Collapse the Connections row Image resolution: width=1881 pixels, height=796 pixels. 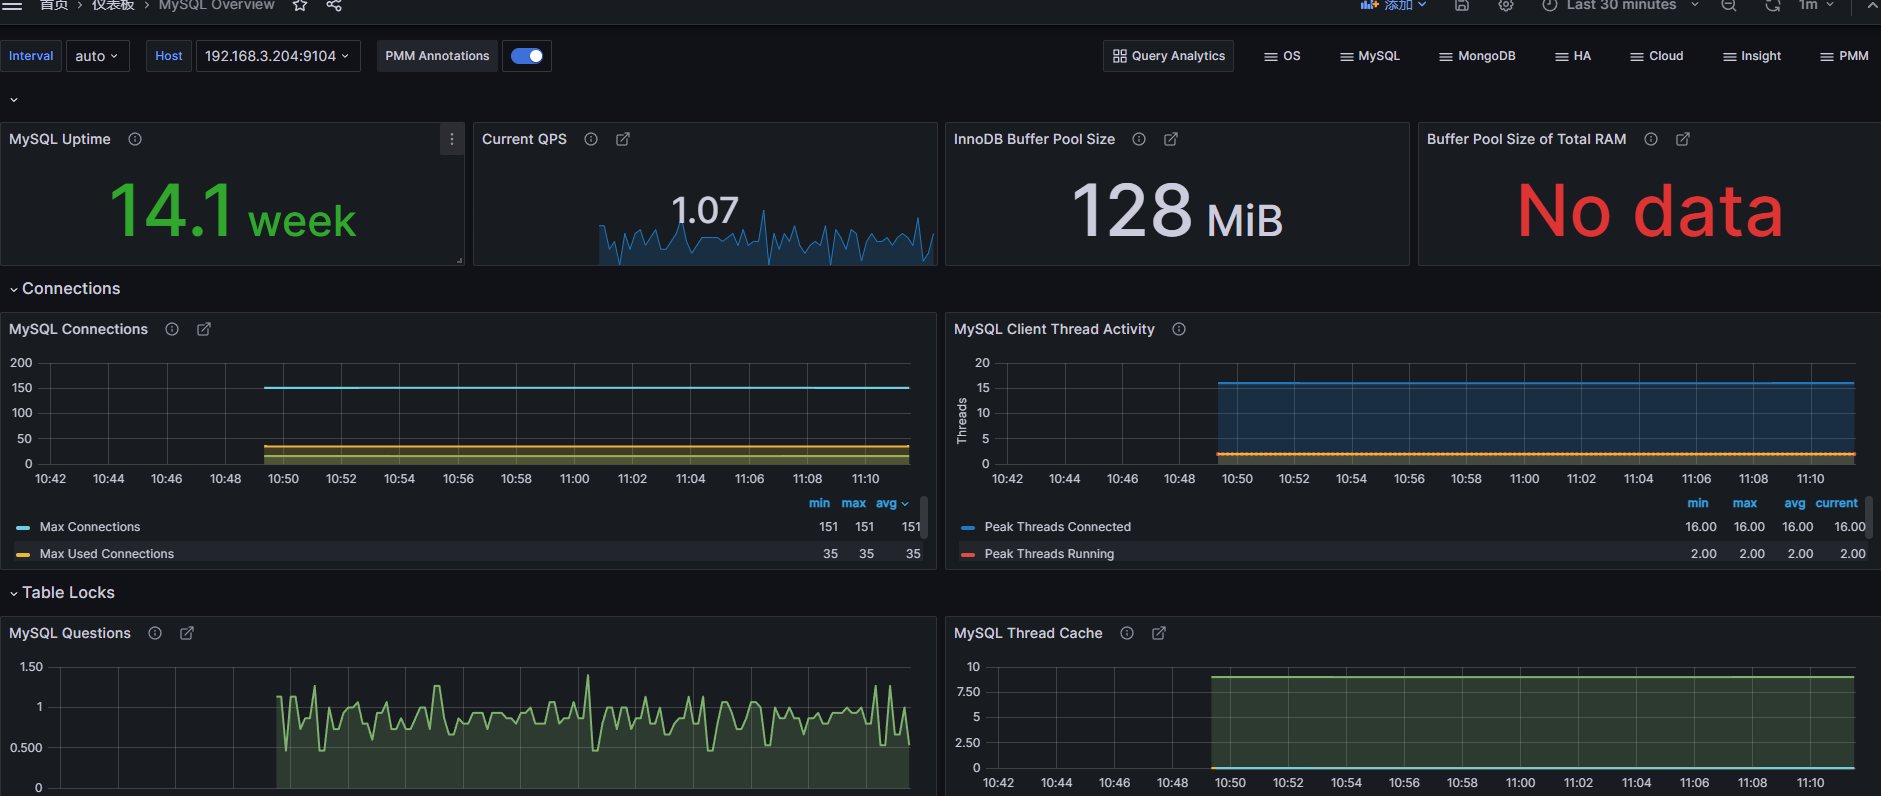[65, 289]
